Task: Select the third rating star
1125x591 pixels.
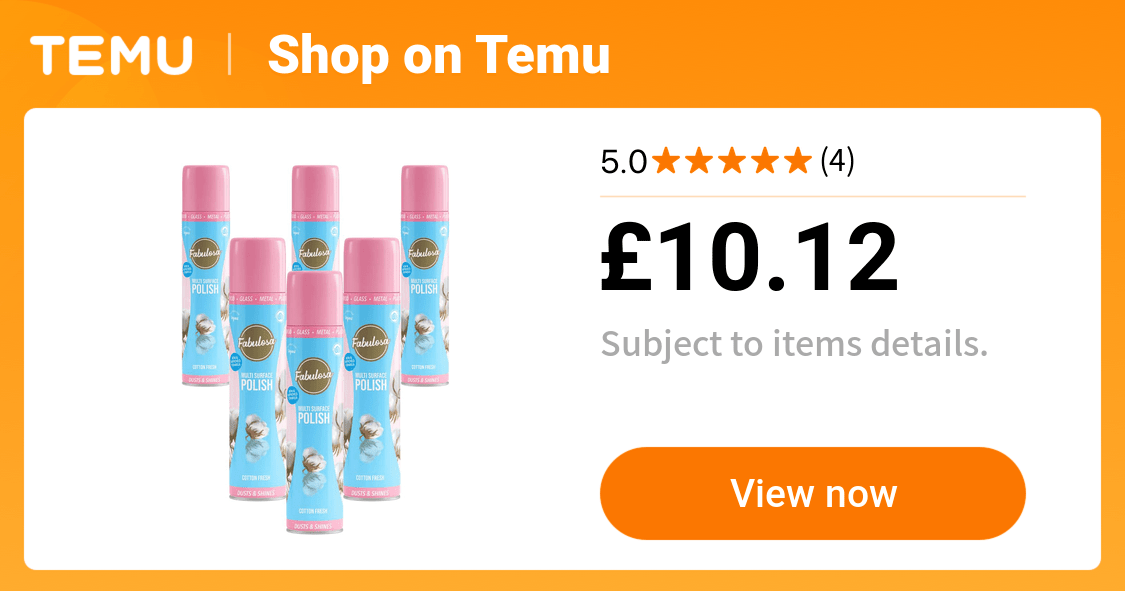Action: (x=732, y=161)
